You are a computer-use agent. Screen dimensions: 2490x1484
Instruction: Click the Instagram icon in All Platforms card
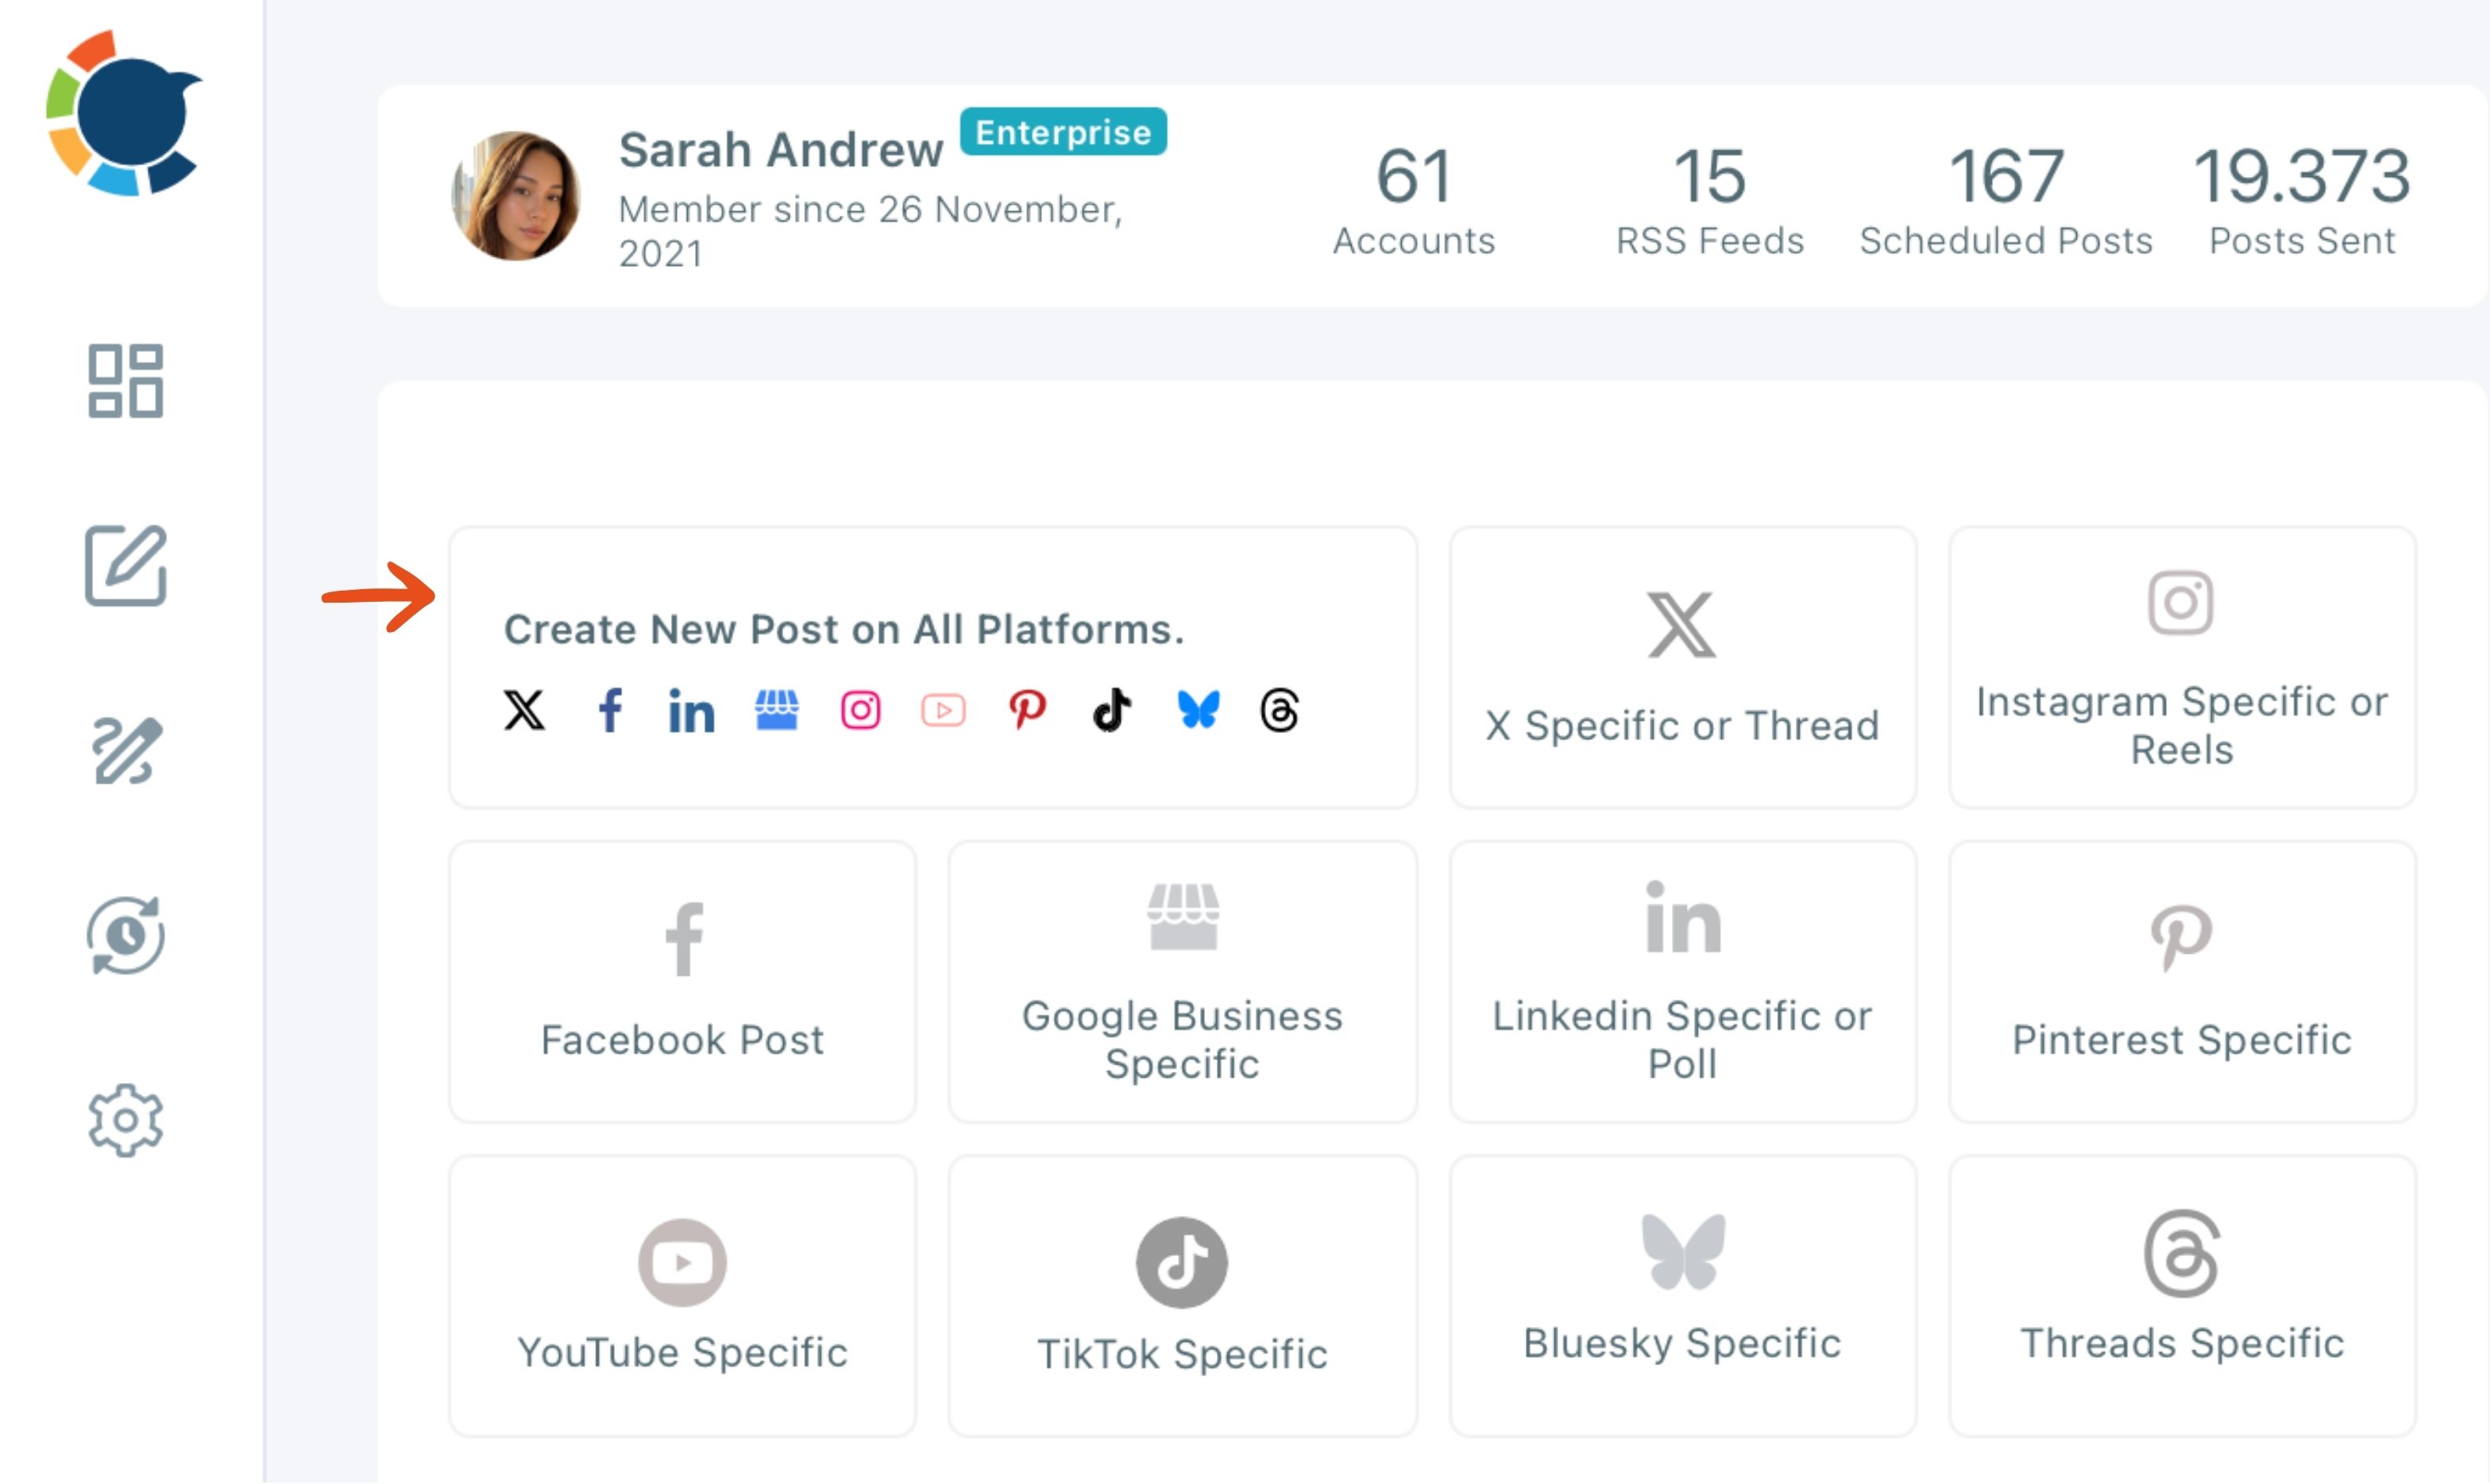point(860,710)
